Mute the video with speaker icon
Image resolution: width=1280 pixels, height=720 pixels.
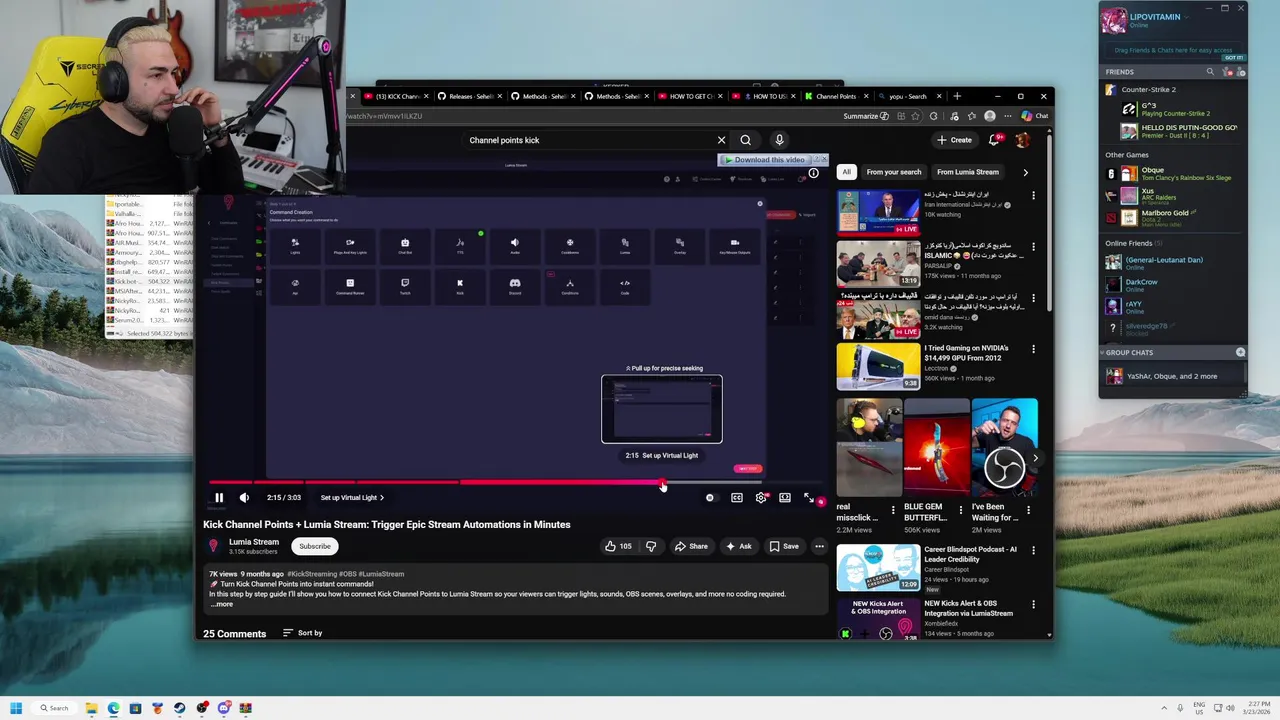pyautogui.click(x=245, y=497)
